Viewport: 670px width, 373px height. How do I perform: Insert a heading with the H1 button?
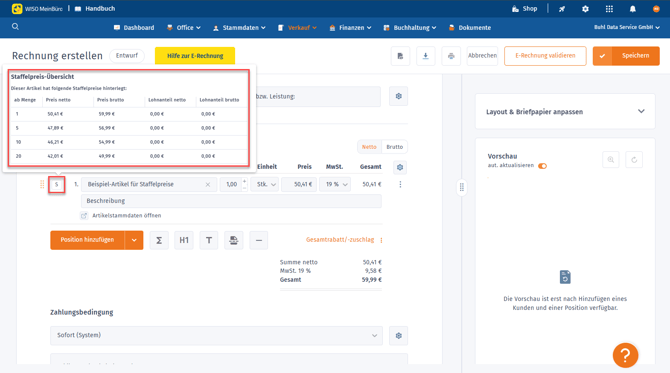[x=184, y=240]
